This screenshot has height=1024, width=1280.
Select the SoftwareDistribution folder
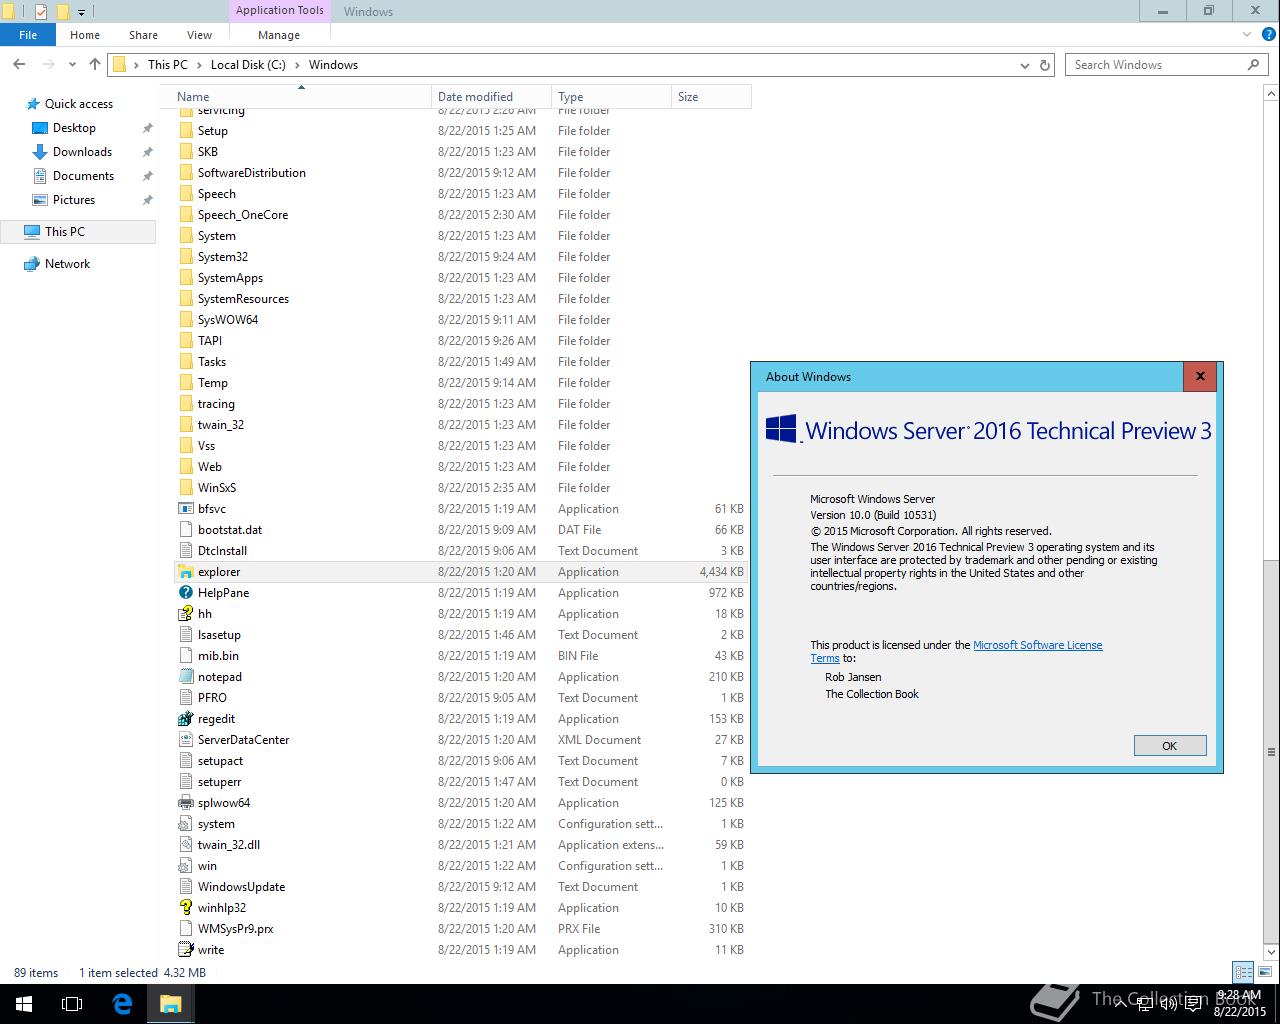[460, 173]
